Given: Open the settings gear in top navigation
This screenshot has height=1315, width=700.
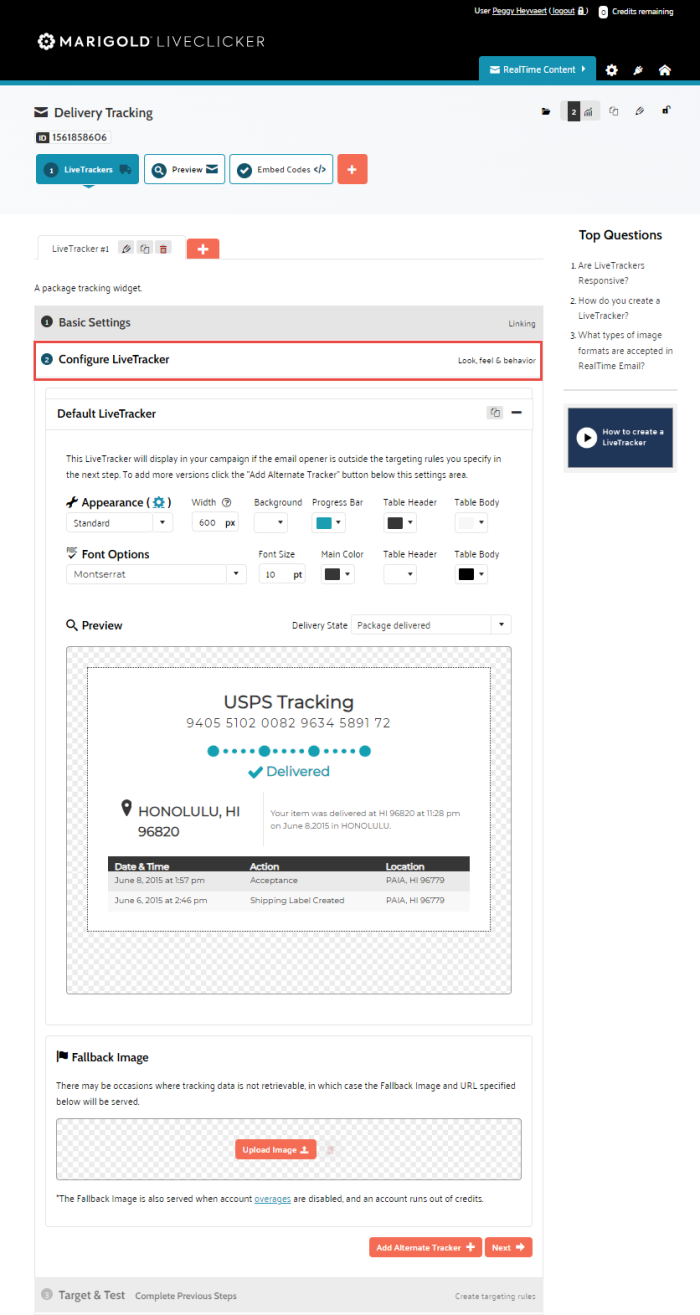Looking at the screenshot, I should 612,70.
